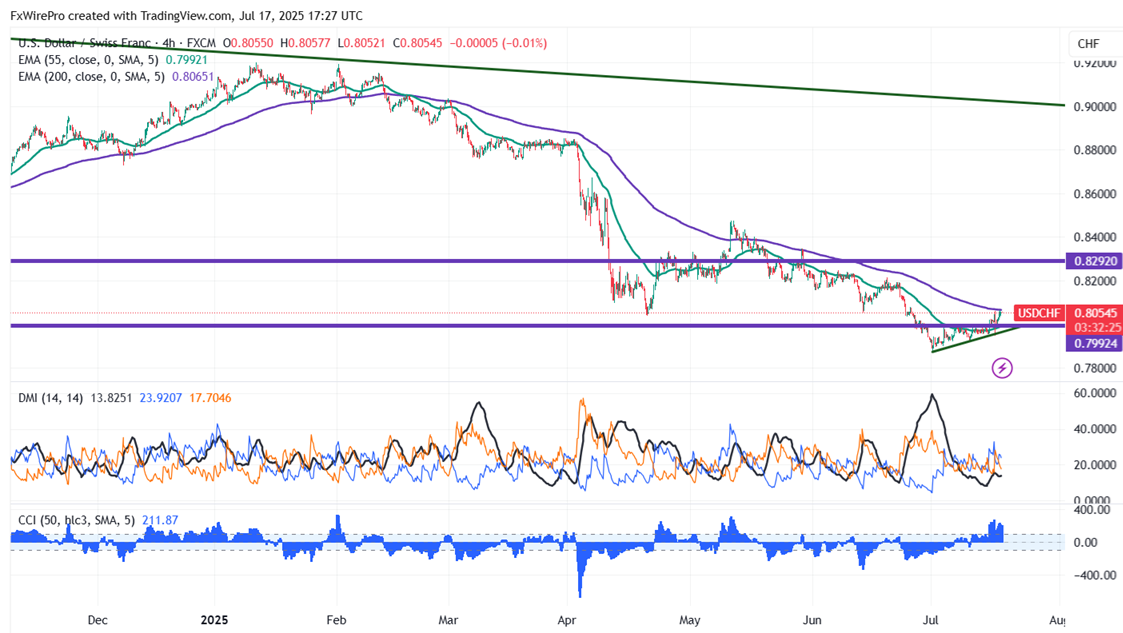Click the Dec label on time axis
This screenshot has height=633, width=1123.
pyautogui.click(x=97, y=619)
